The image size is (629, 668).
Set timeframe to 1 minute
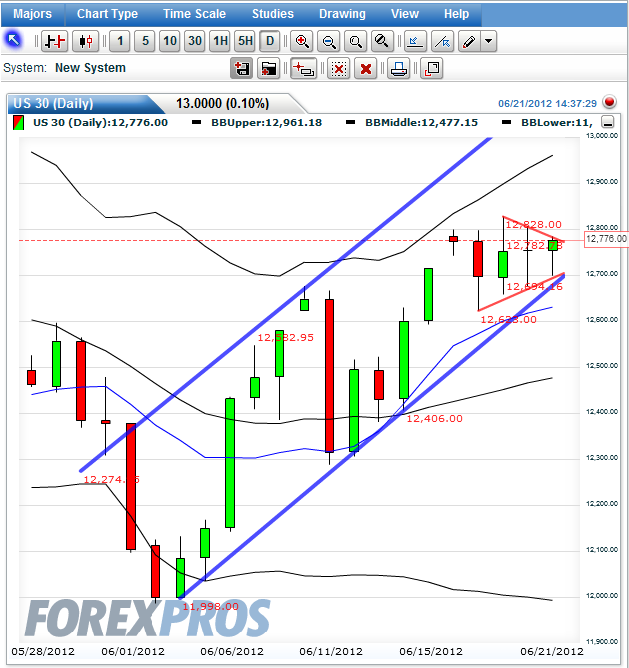pos(120,41)
